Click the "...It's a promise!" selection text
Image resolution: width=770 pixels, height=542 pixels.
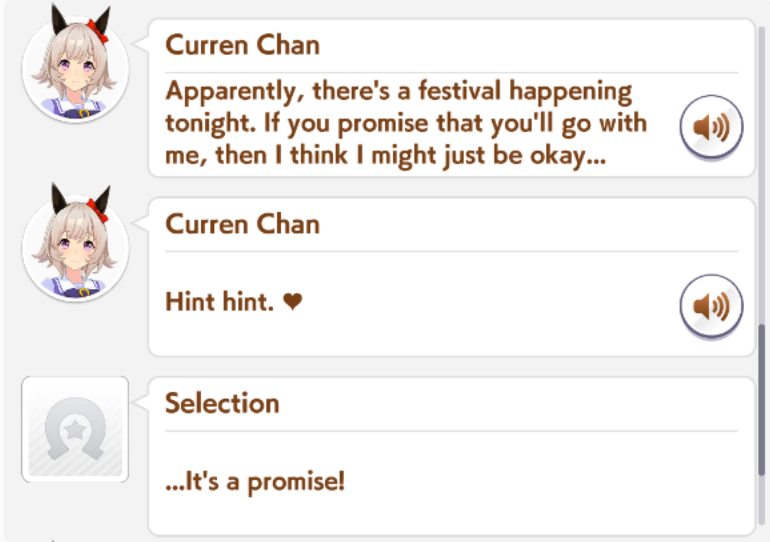click(x=255, y=481)
